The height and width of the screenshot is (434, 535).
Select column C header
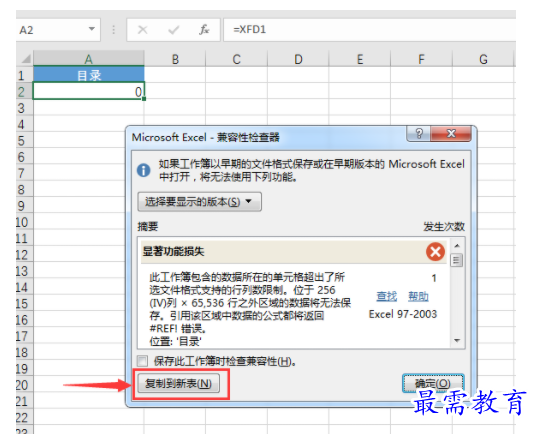pyautogui.click(x=236, y=59)
